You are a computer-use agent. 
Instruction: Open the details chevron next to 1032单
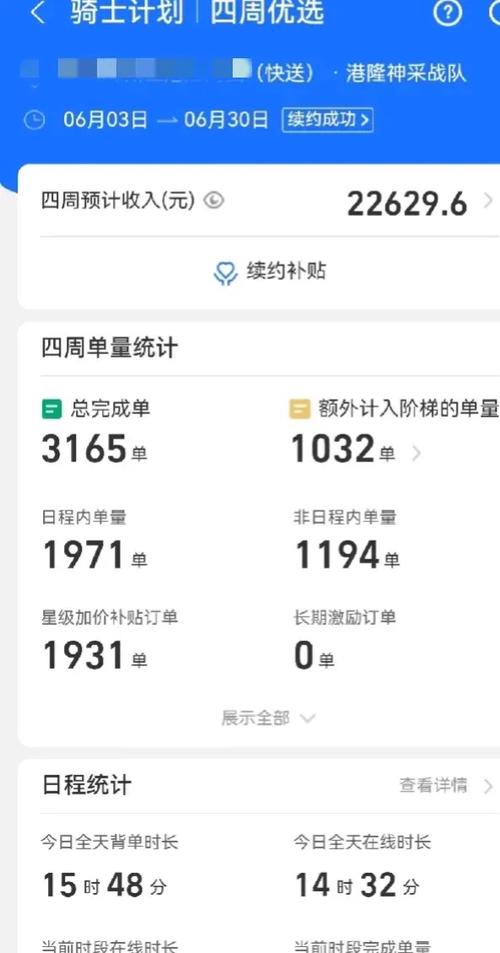point(416,453)
